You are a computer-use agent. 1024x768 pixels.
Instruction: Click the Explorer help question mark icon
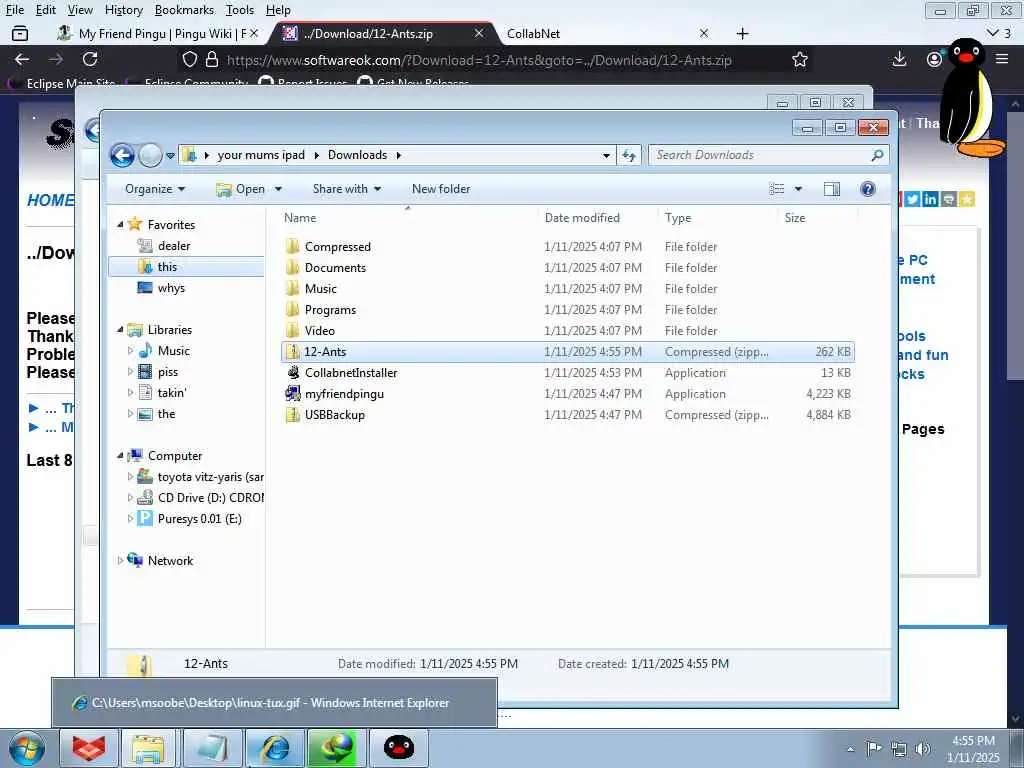pos(867,189)
